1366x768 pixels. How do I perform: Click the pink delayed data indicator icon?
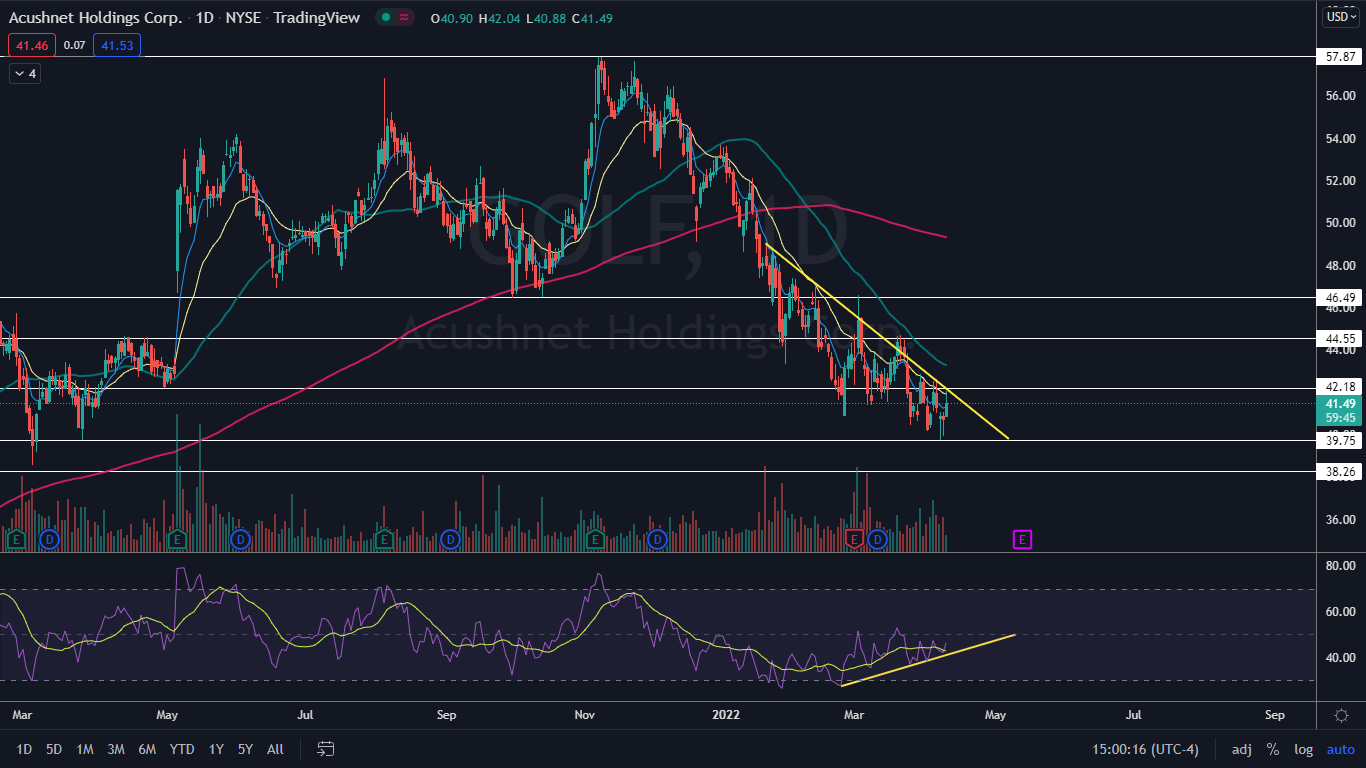tap(404, 18)
